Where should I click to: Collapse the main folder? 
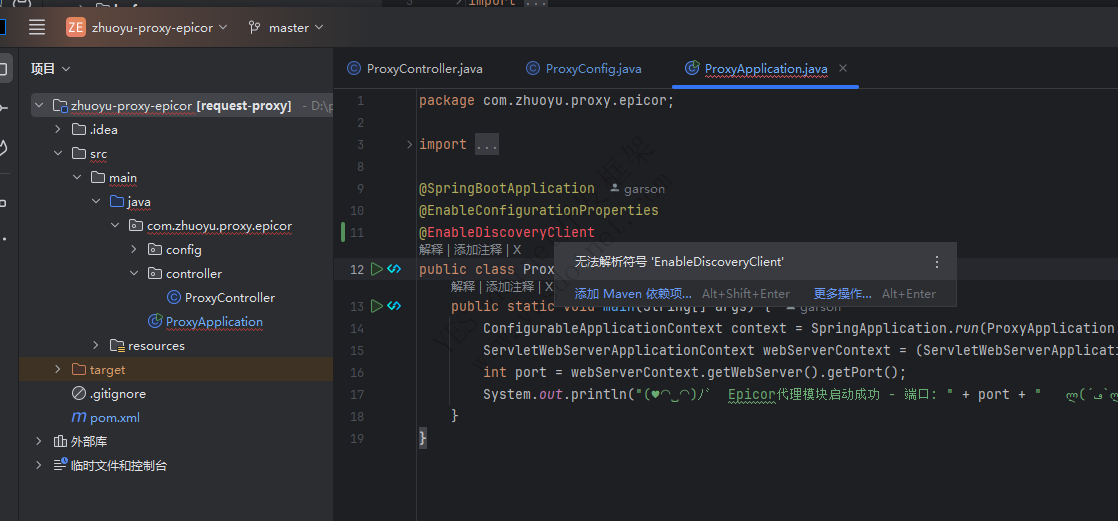click(x=77, y=177)
